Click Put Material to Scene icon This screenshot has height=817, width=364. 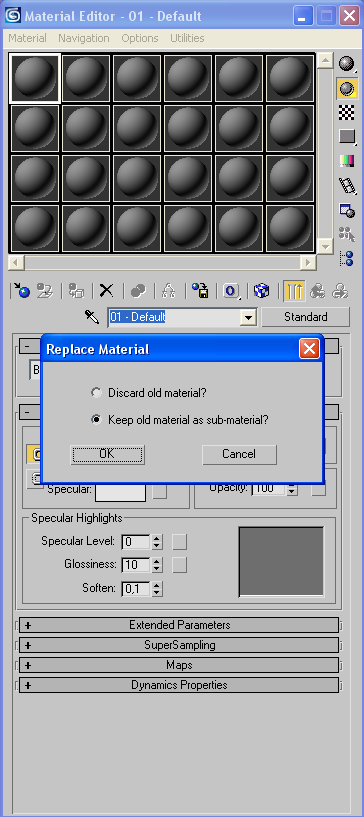(45, 290)
